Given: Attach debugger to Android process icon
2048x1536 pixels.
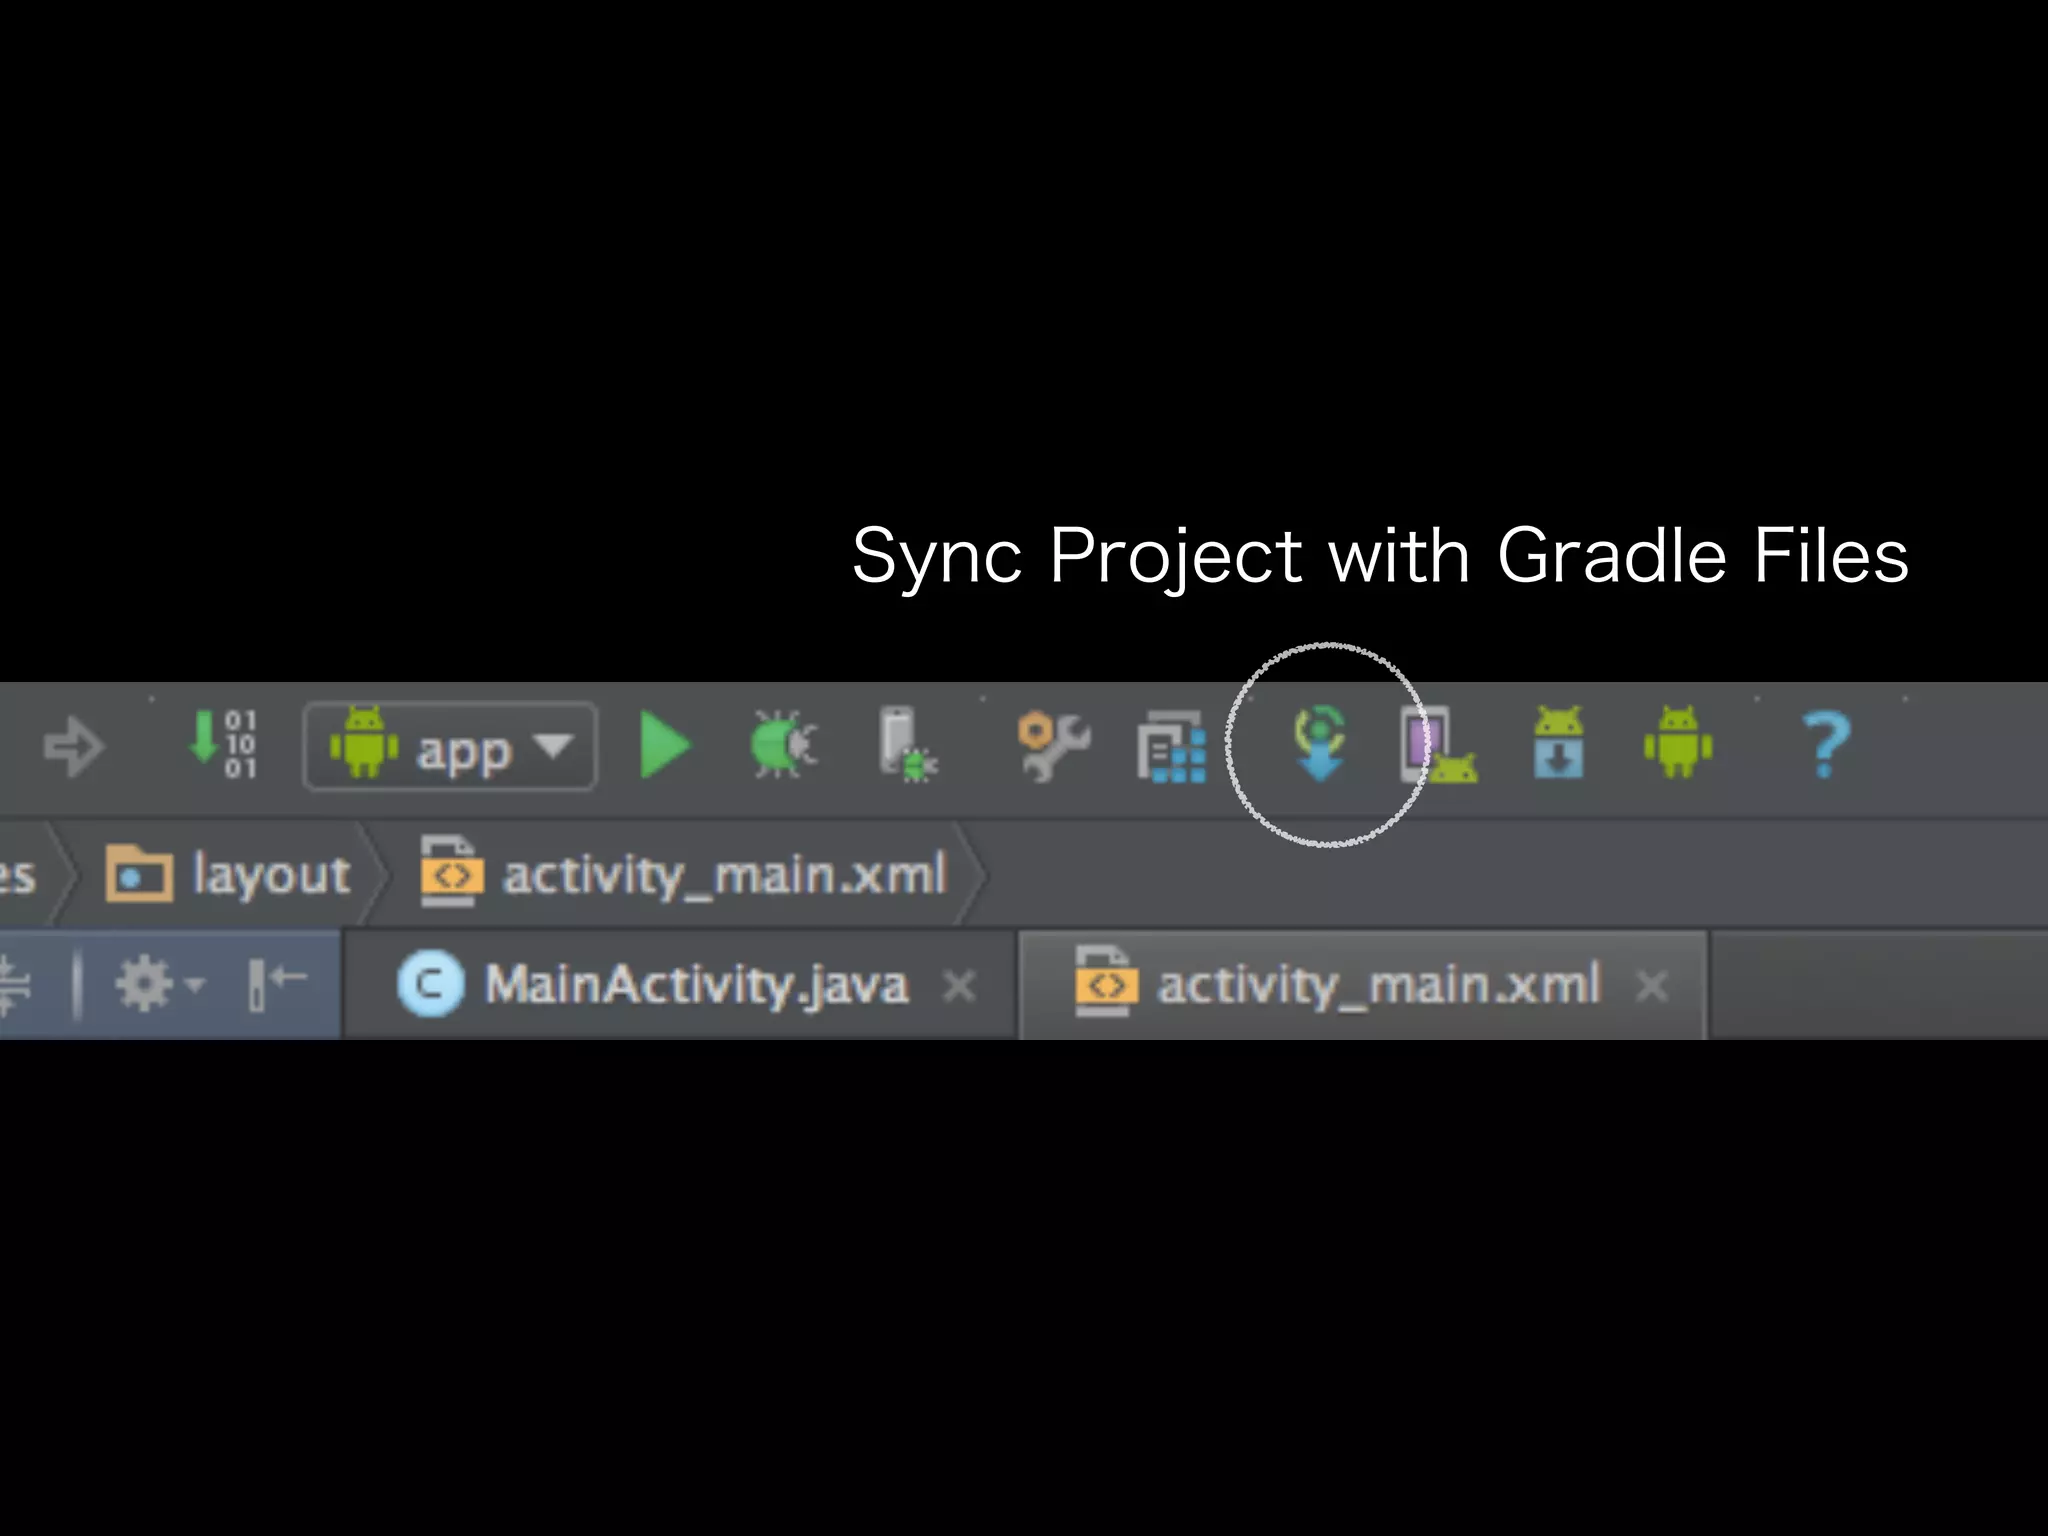Looking at the screenshot, I should pos(907,744).
